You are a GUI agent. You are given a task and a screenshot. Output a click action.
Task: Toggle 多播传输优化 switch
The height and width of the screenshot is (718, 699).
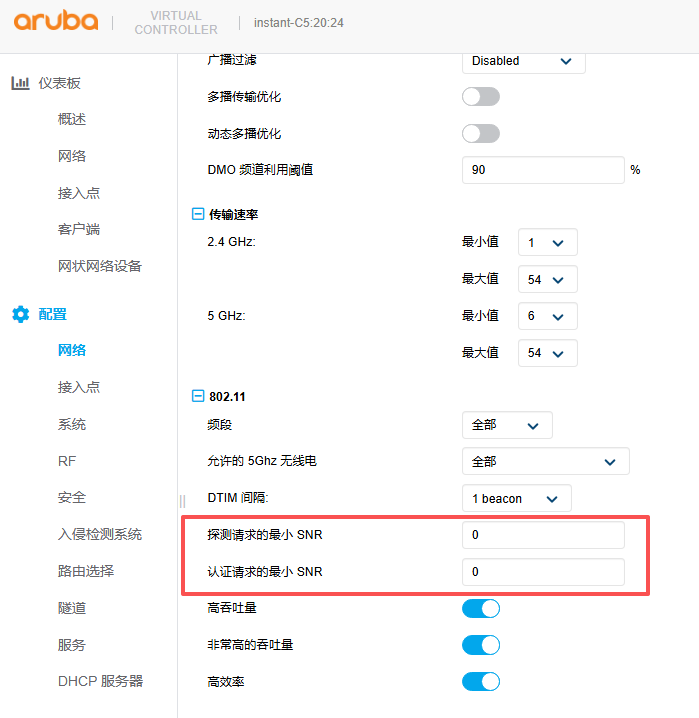coord(480,97)
